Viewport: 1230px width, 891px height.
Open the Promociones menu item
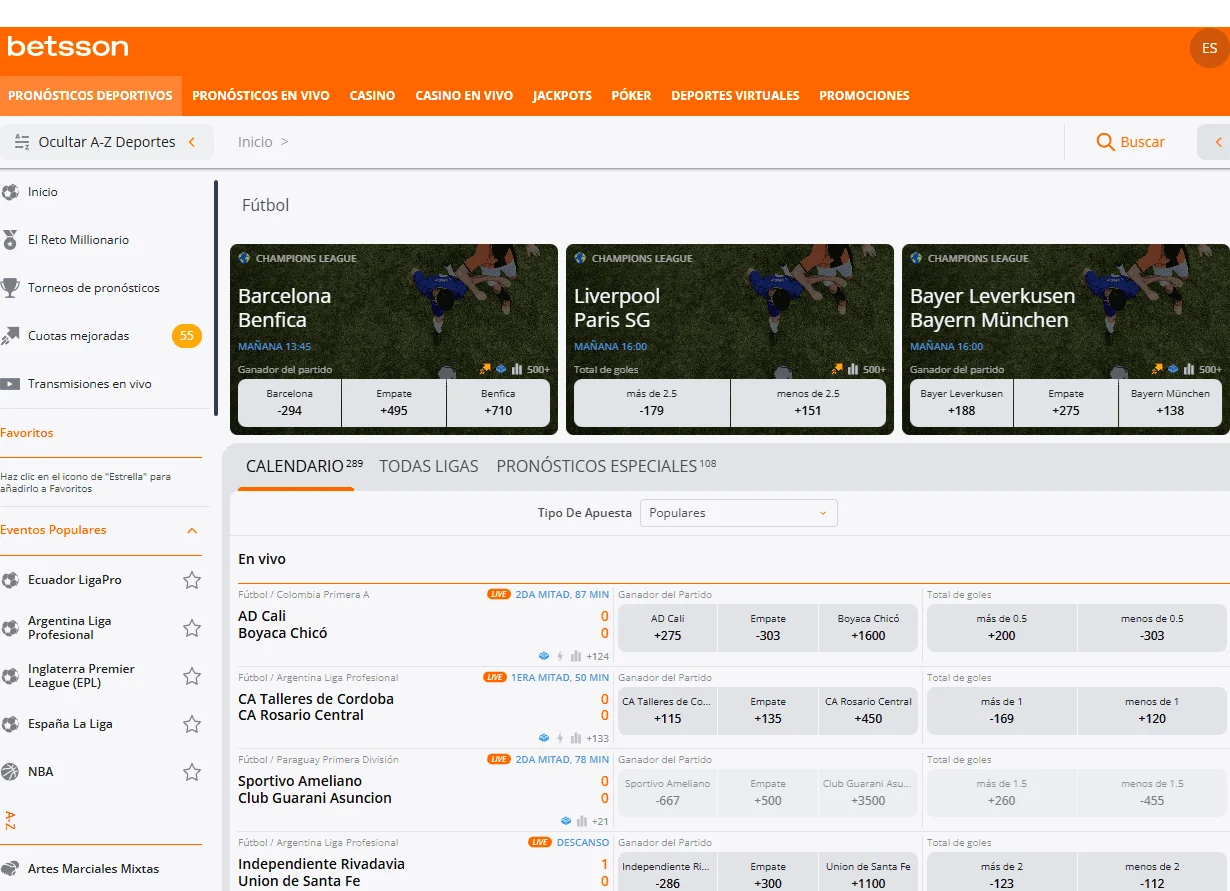tap(864, 96)
